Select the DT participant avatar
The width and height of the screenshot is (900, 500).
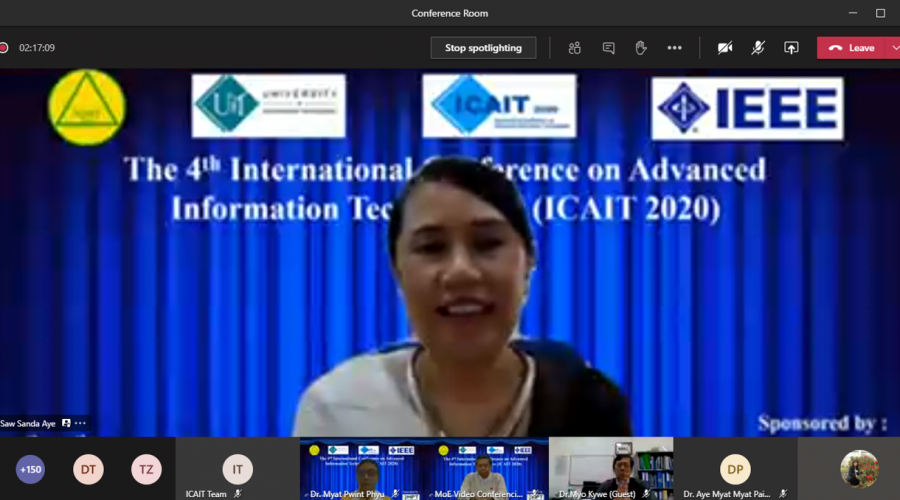88,469
